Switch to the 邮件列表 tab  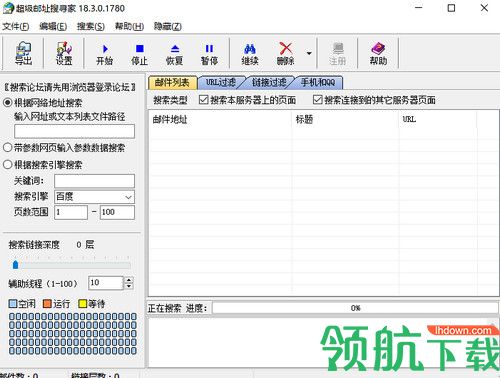[172, 82]
